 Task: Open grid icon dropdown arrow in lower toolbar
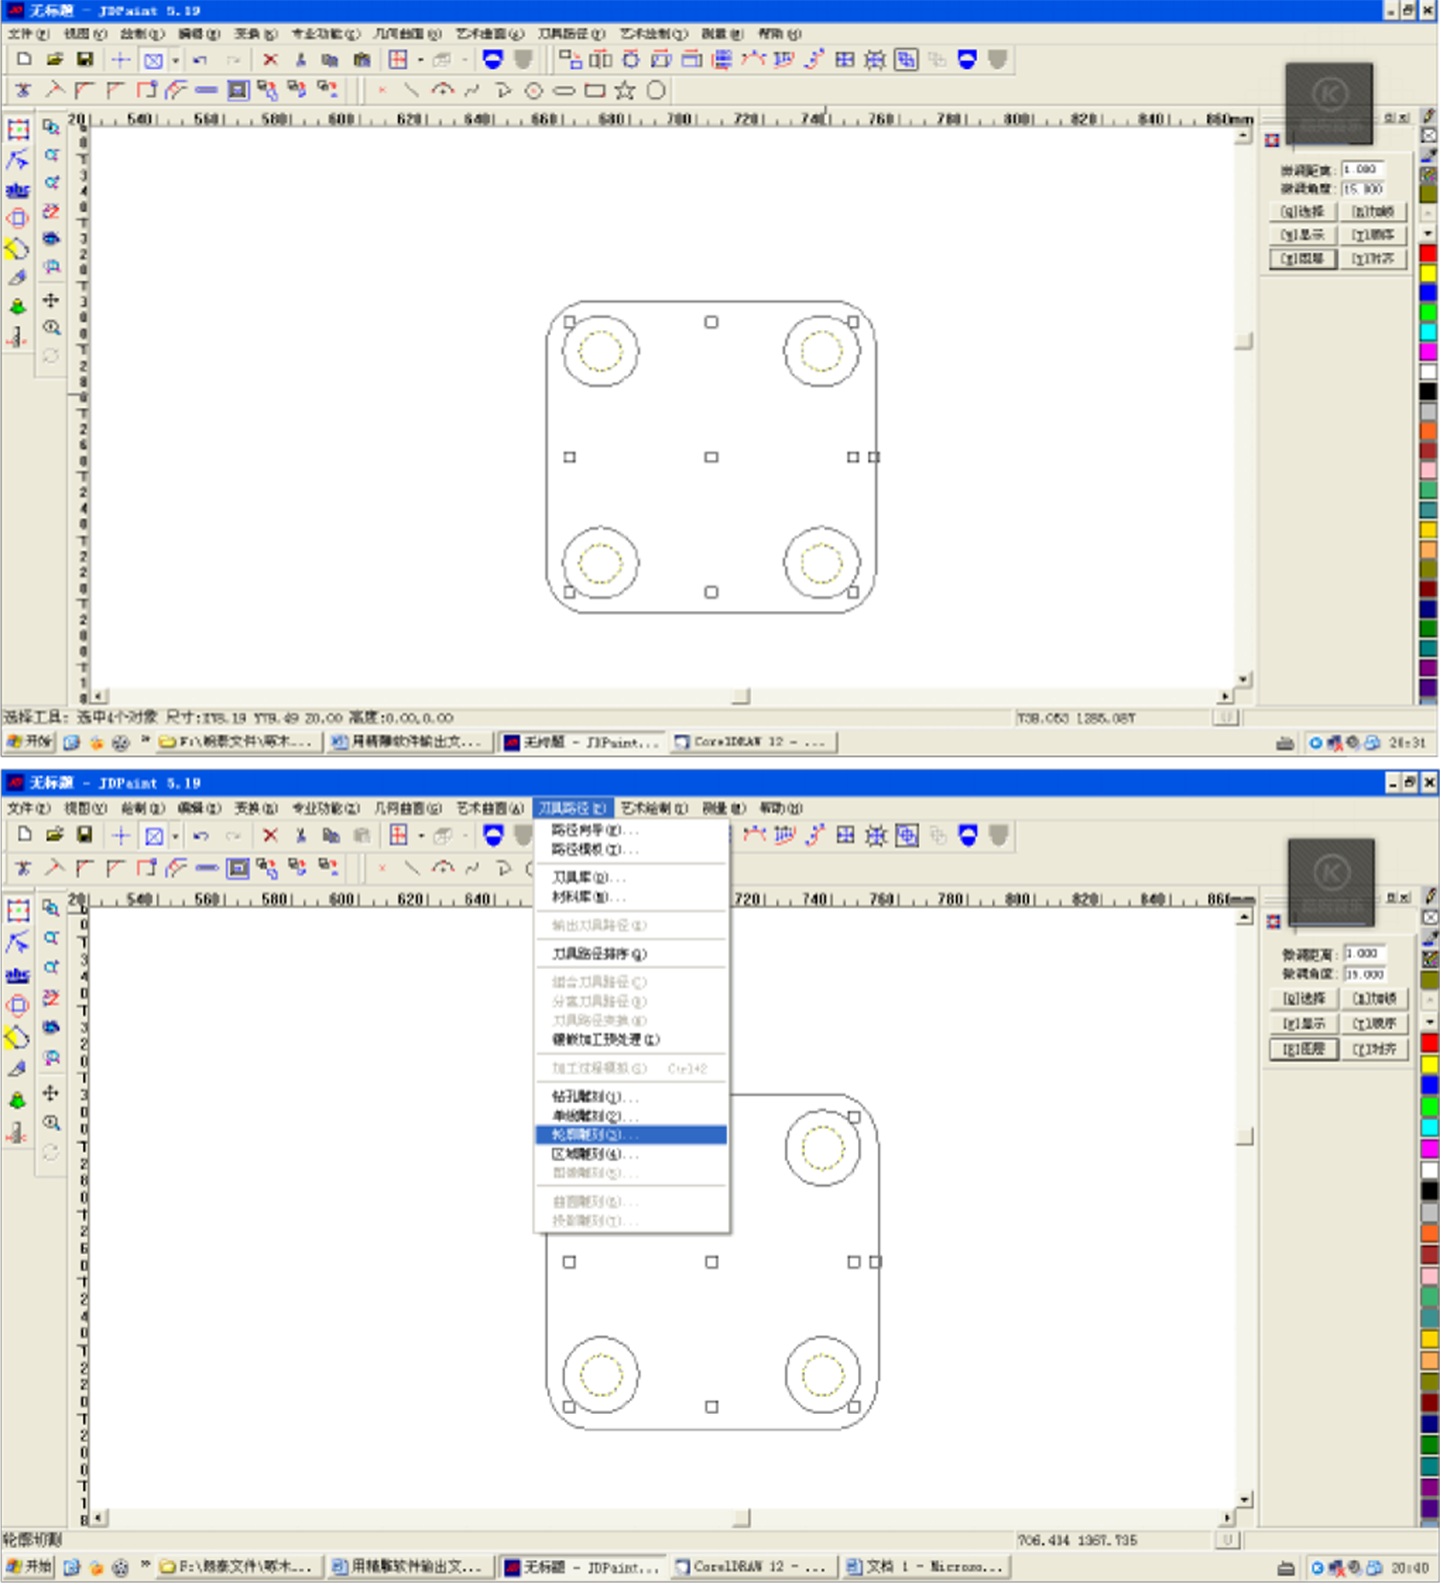pos(421,836)
